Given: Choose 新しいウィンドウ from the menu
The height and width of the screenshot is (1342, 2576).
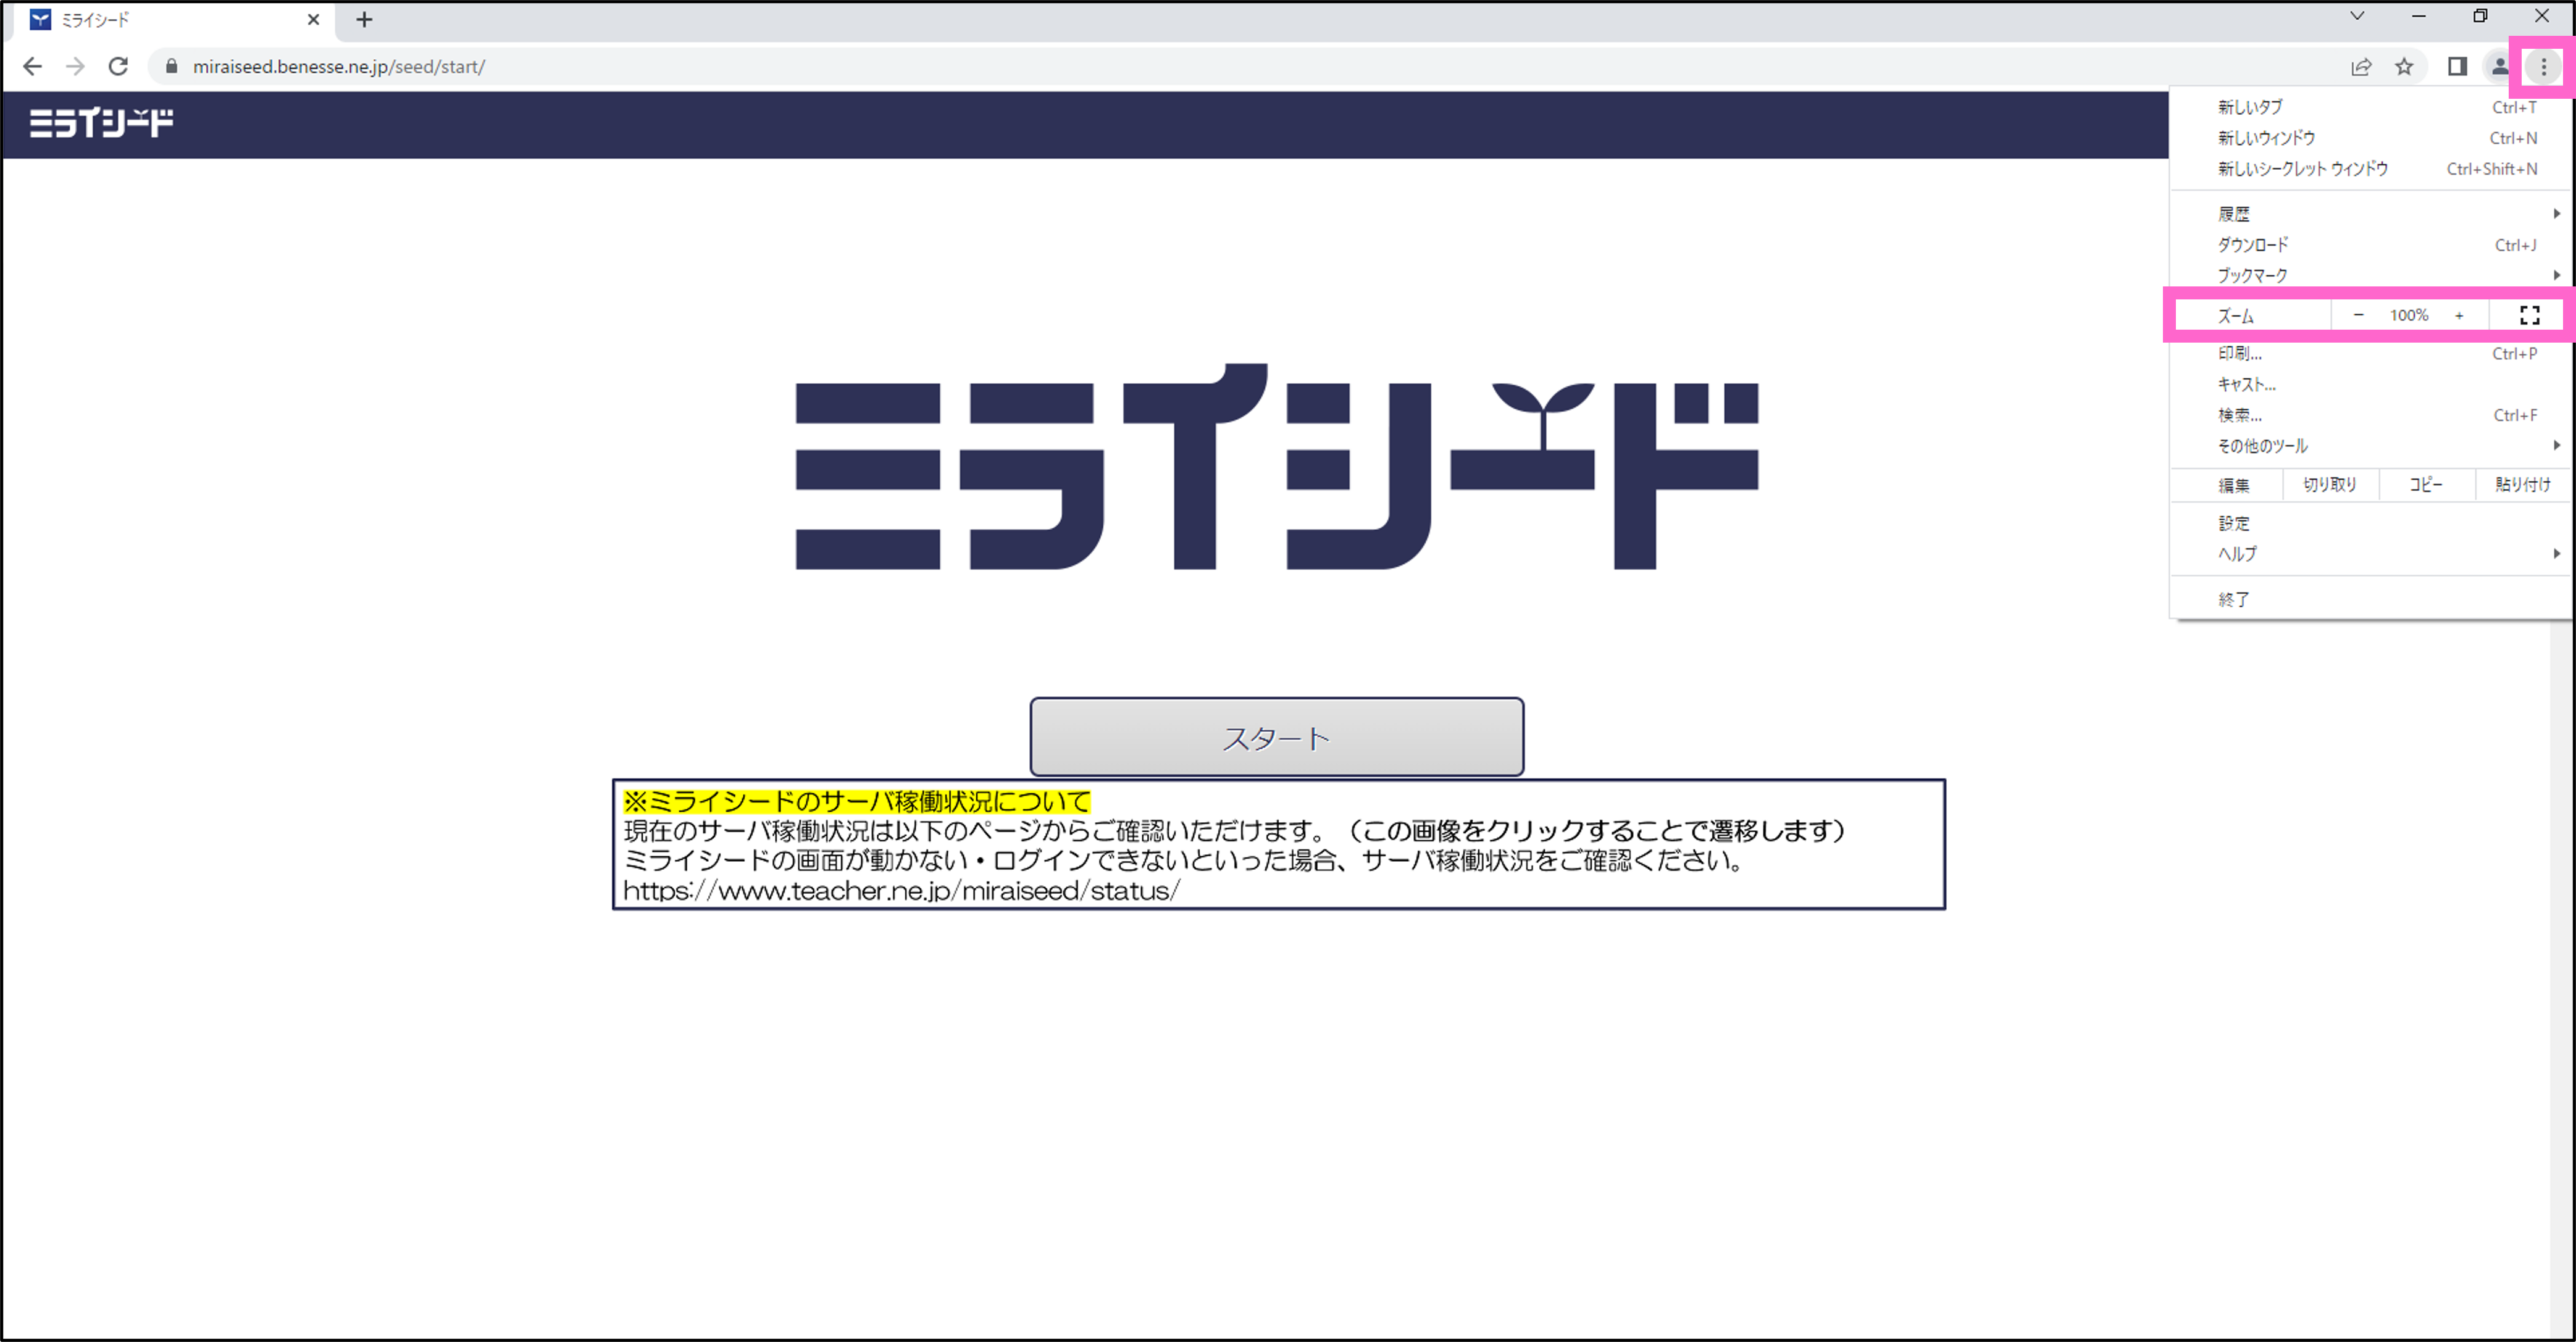Looking at the screenshot, I should [2370, 138].
